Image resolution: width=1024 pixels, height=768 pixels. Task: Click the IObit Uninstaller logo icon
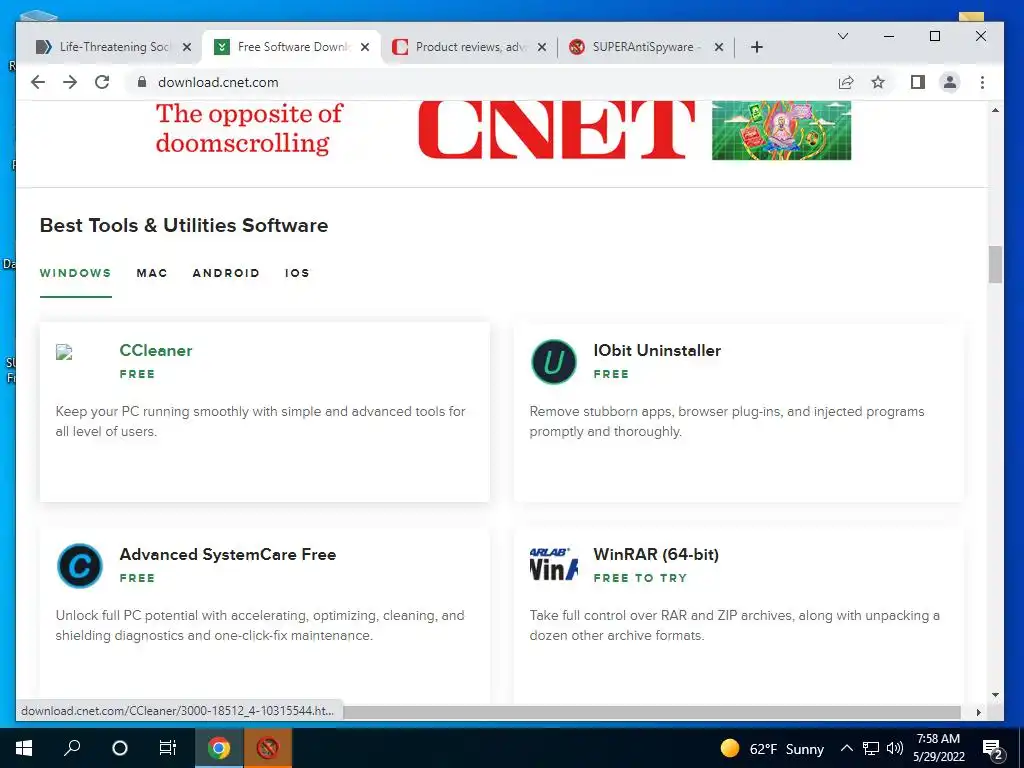(x=554, y=361)
